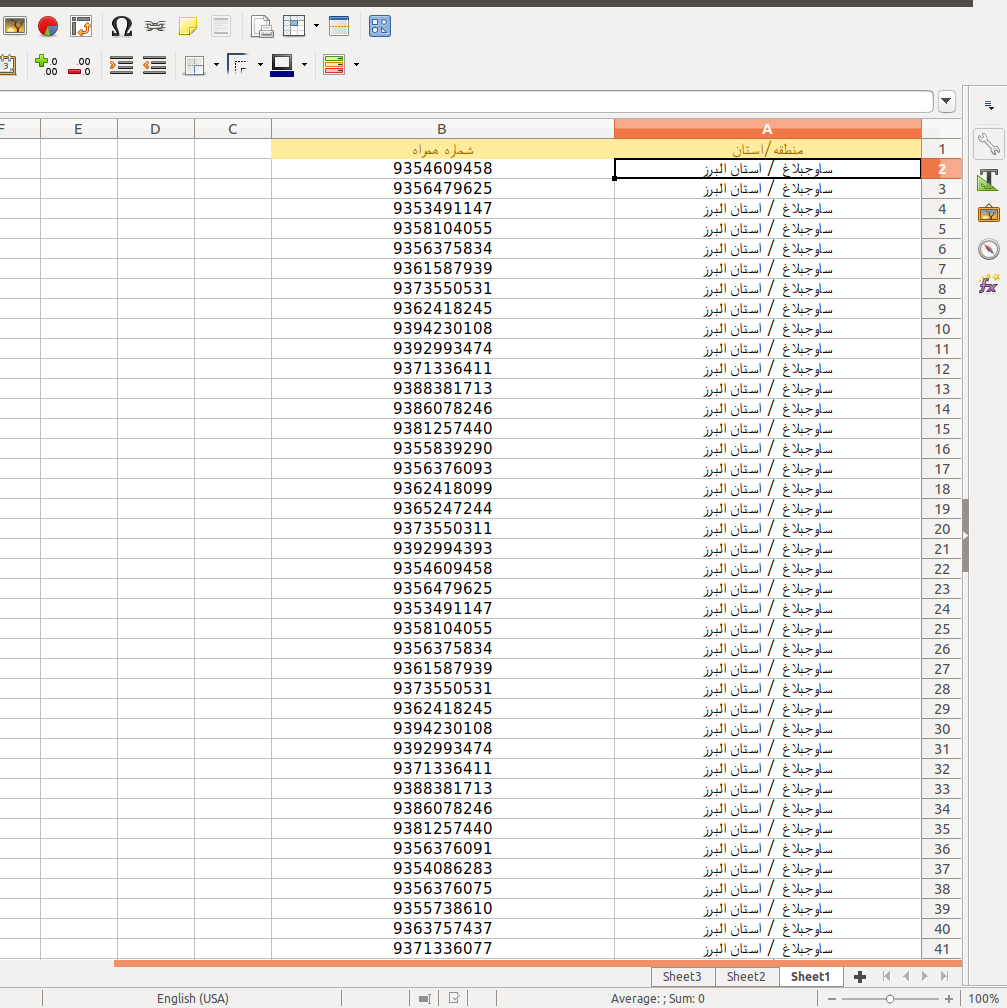Select cell containing 9371336077

tap(442, 948)
